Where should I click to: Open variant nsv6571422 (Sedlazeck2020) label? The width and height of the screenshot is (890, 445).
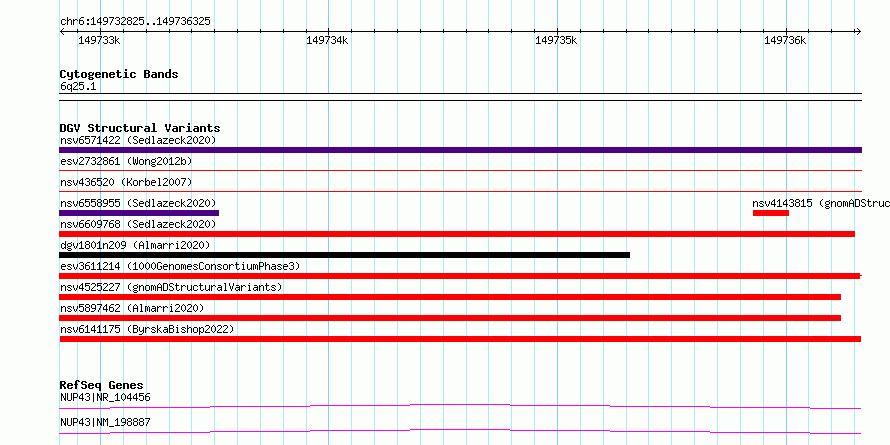pos(138,140)
